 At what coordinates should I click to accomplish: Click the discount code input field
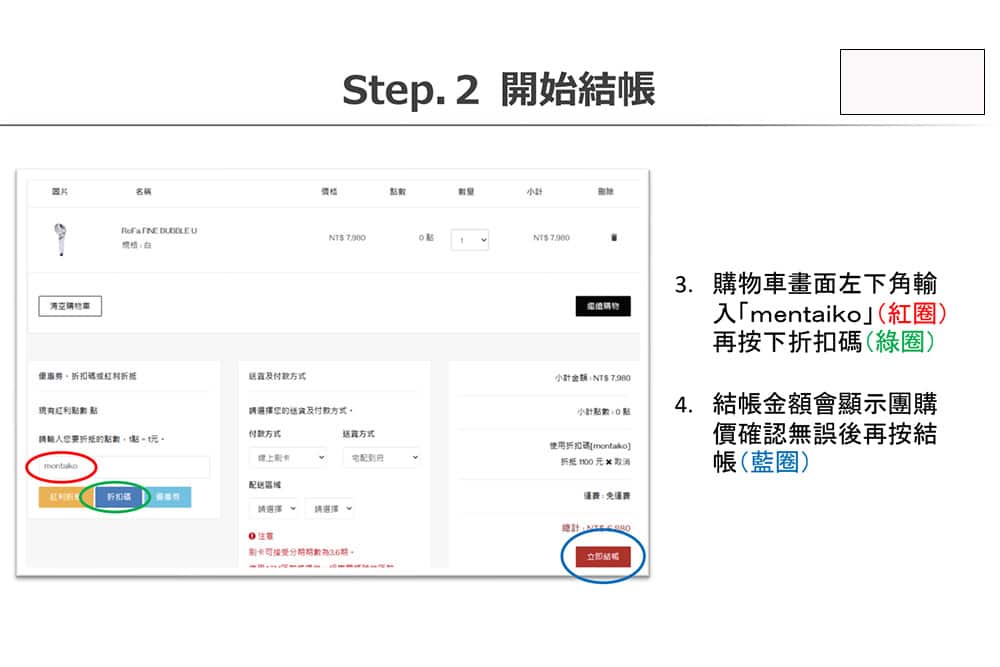[x=120, y=467]
